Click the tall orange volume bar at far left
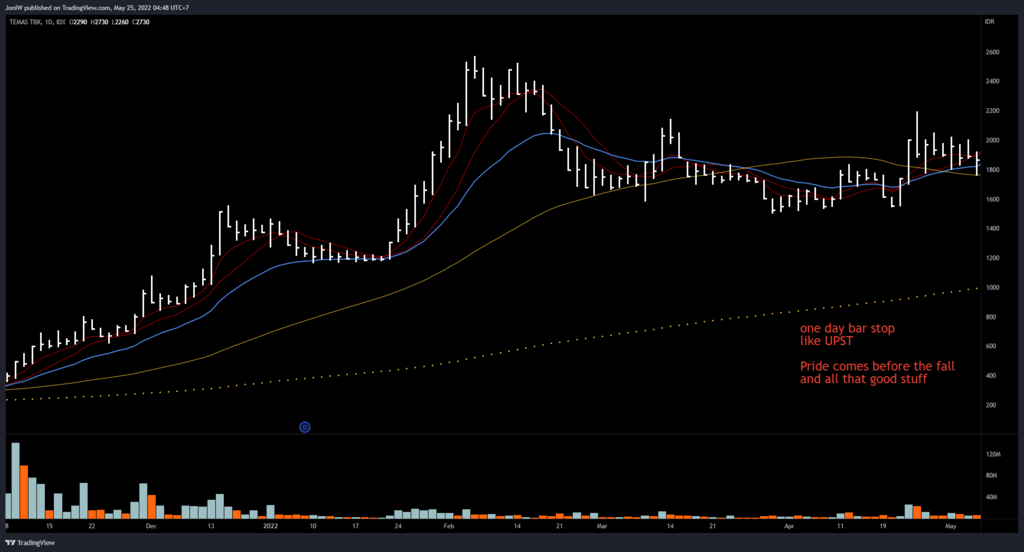 (23, 492)
